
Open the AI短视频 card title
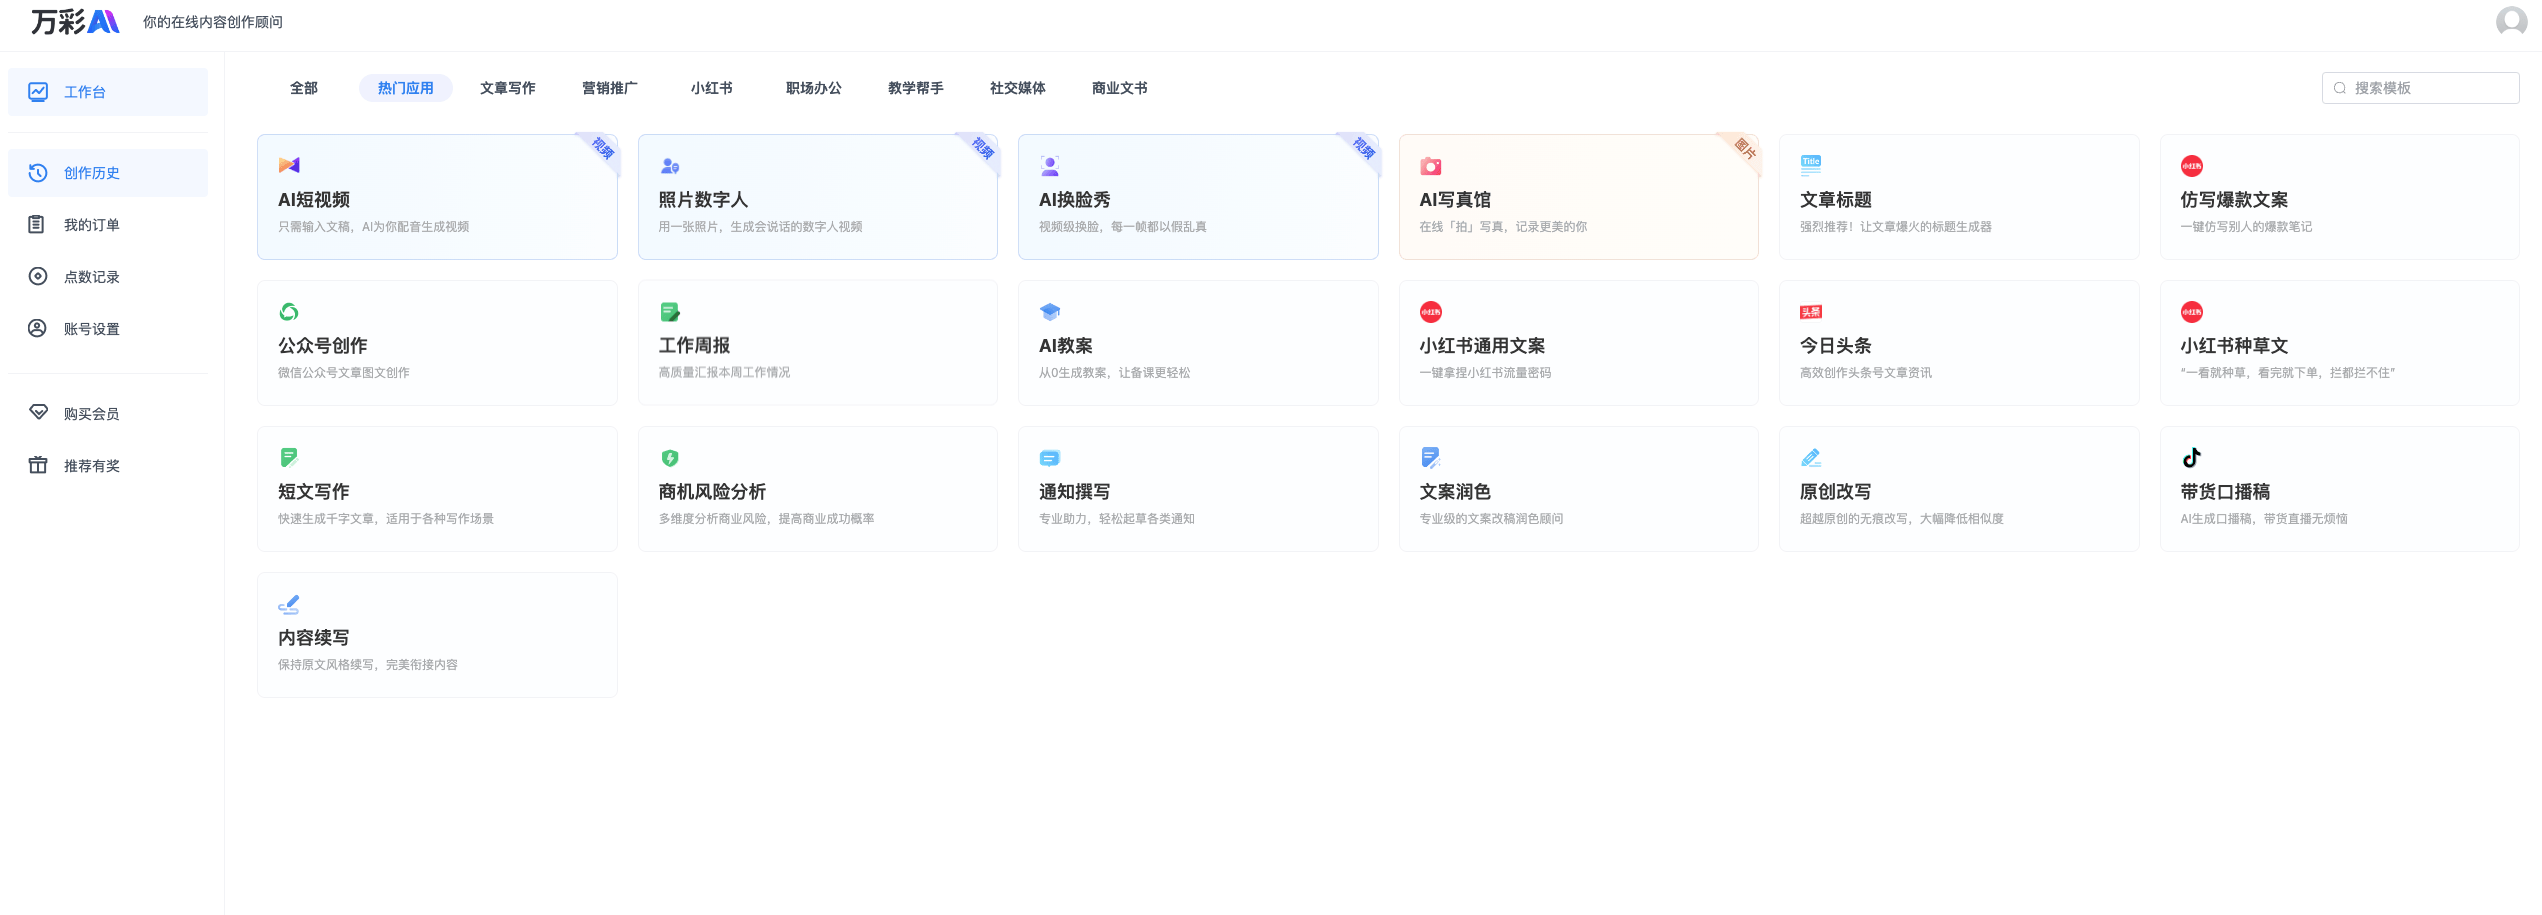314,200
